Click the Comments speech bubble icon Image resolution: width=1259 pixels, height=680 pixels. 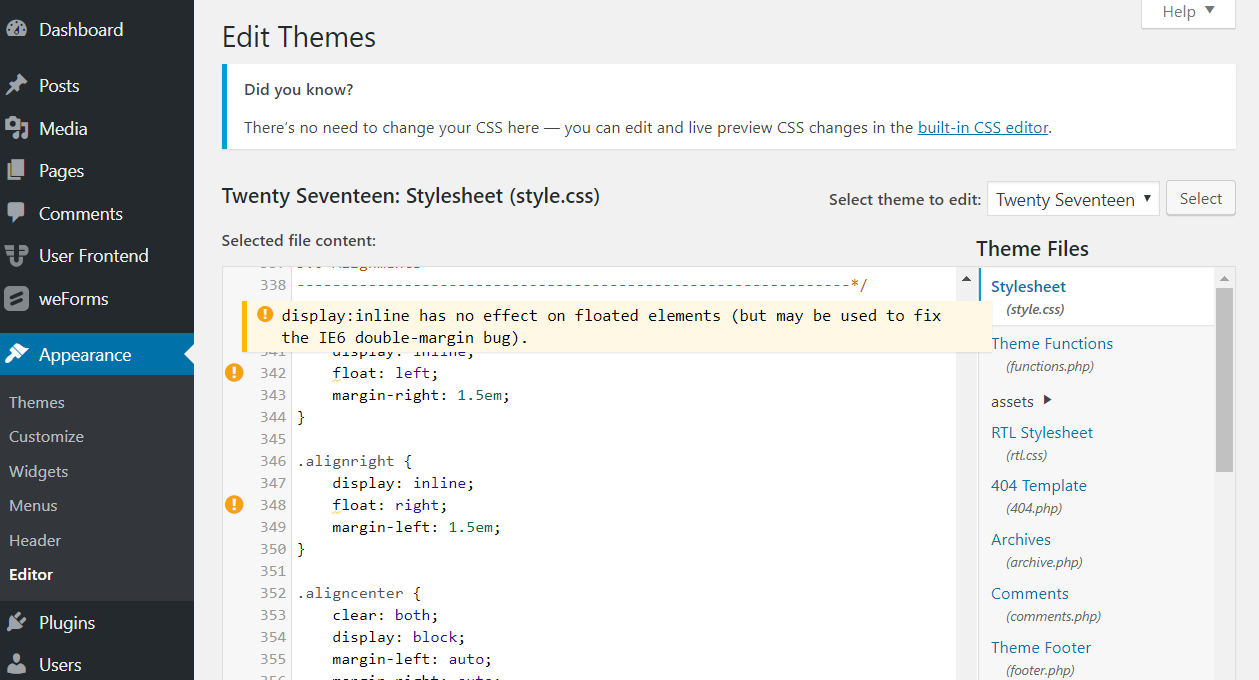(x=16, y=213)
